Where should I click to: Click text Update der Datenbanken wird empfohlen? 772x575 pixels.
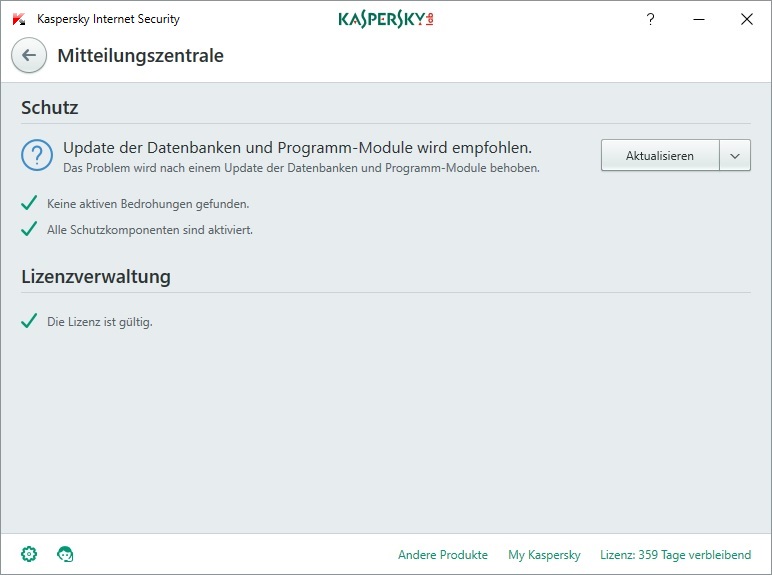click(297, 148)
